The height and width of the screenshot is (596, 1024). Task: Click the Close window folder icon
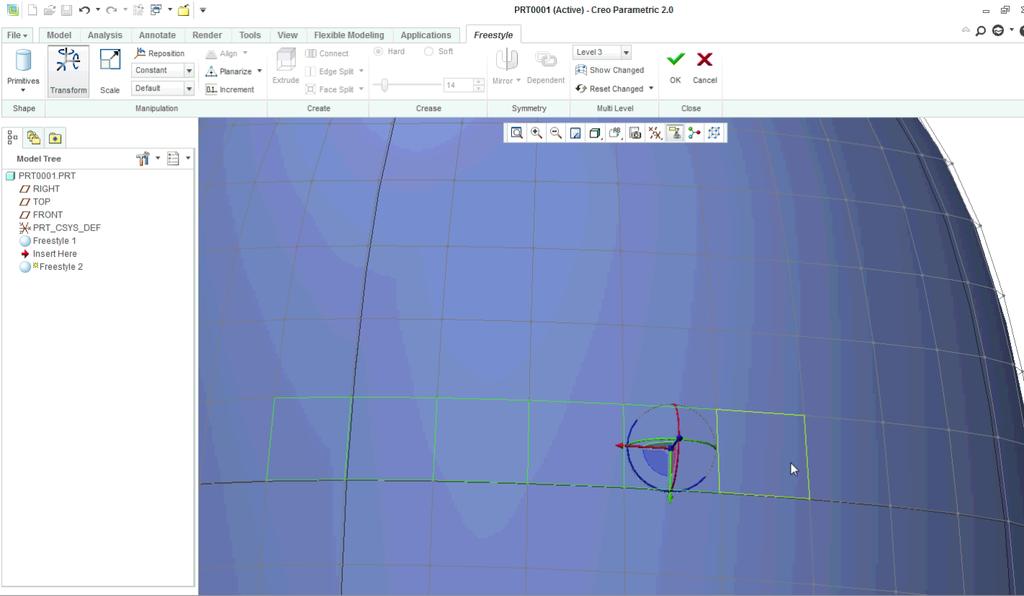point(184,10)
